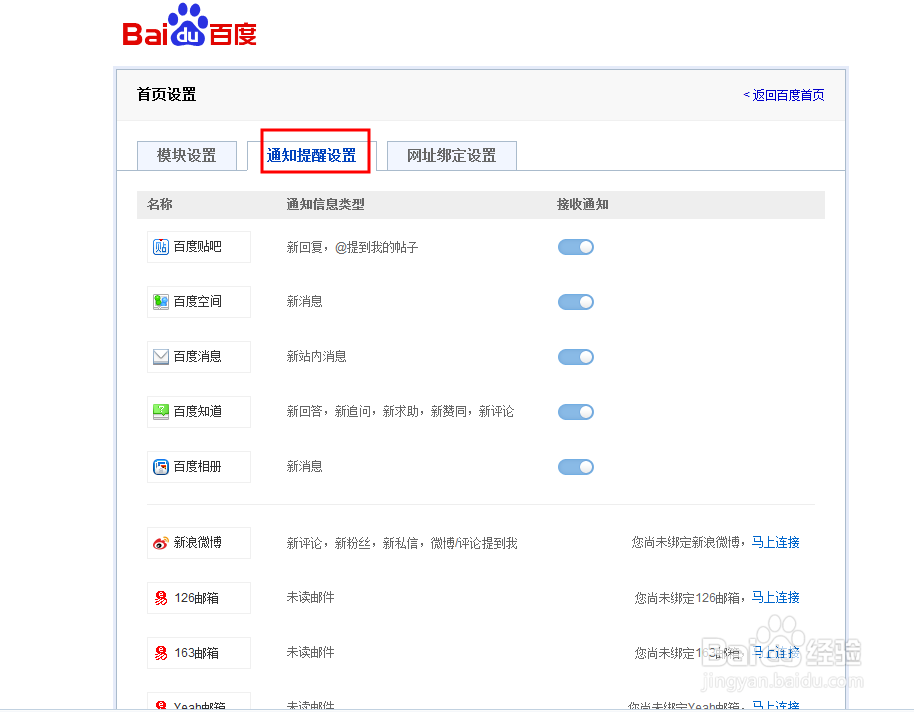Select the 通知提醒设置 tab
Viewport: 914px width, 712px height.
click(x=312, y=156)
